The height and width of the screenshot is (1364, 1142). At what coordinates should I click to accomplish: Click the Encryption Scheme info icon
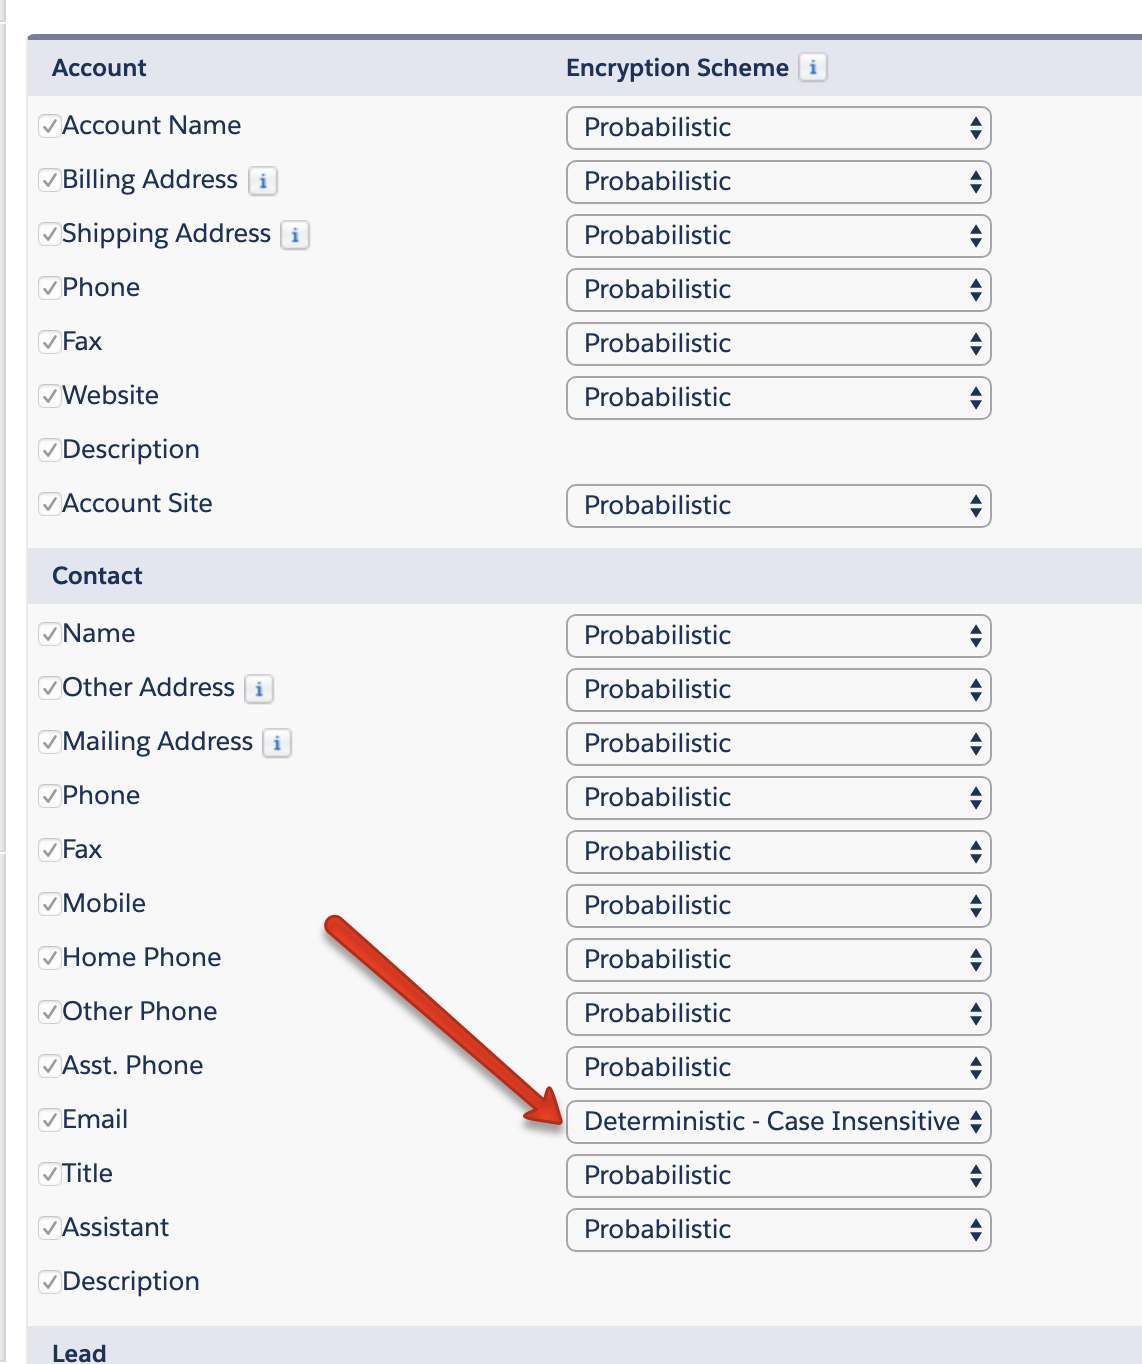tap(813, 68)
